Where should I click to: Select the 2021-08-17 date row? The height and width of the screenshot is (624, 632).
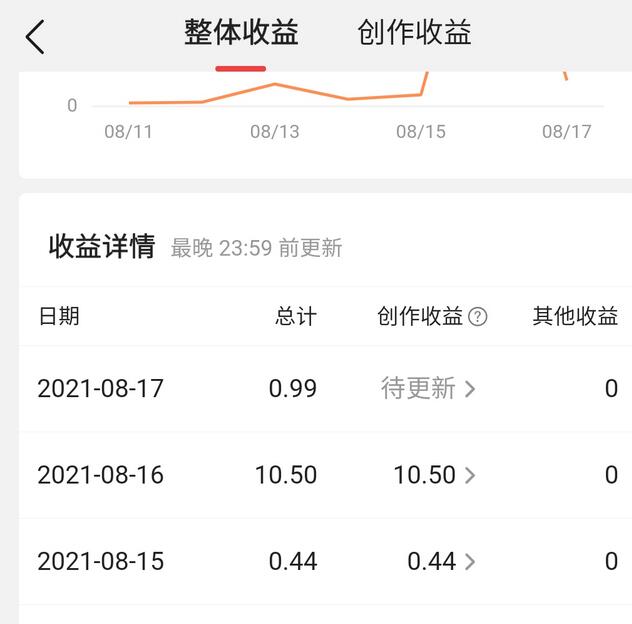pyautogui.click(x=100, y=388)
